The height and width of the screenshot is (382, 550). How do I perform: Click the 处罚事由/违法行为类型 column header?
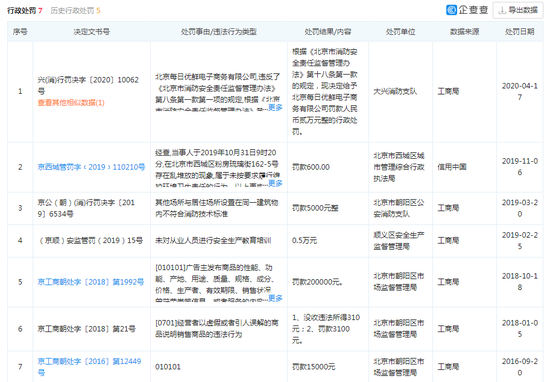219,32
